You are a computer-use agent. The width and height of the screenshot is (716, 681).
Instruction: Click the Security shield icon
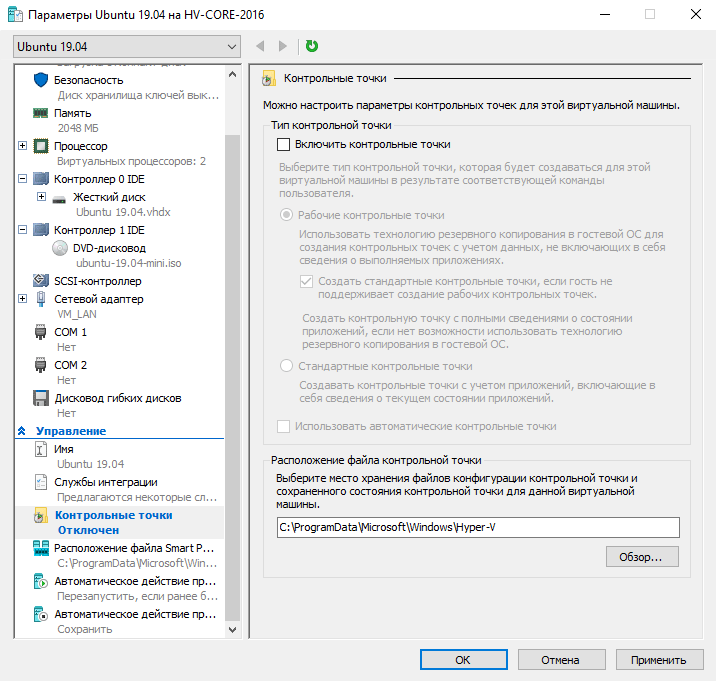(41, 80)
